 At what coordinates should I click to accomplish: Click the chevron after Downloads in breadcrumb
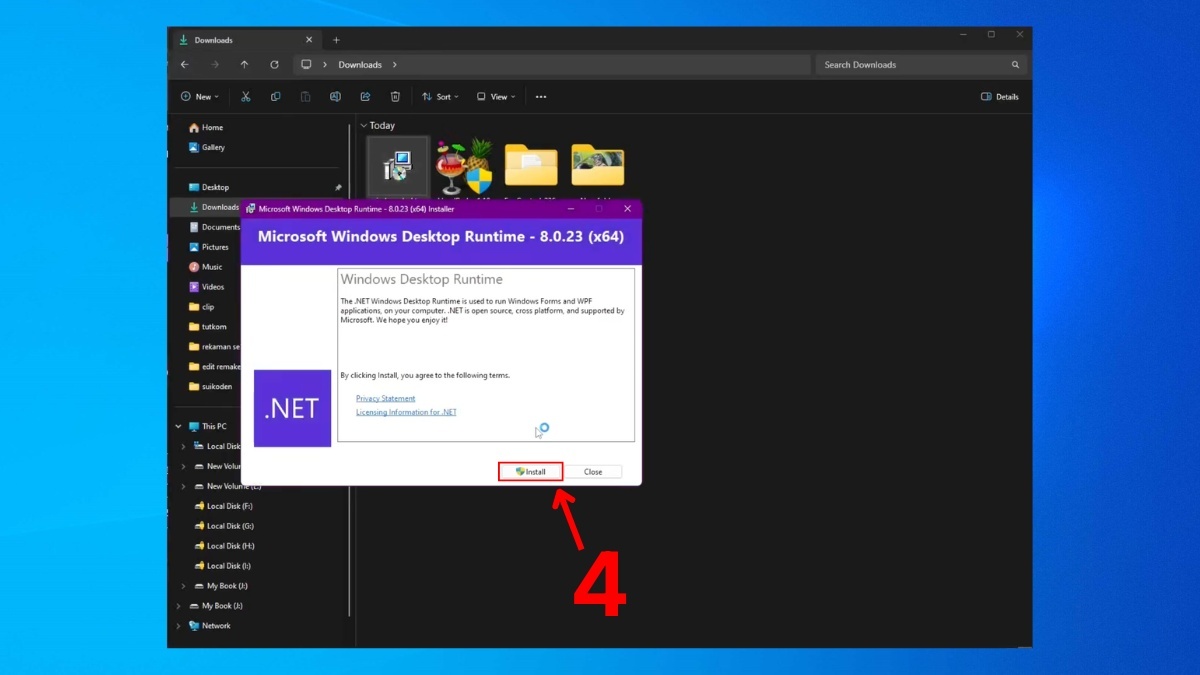[x=395, y=65]
